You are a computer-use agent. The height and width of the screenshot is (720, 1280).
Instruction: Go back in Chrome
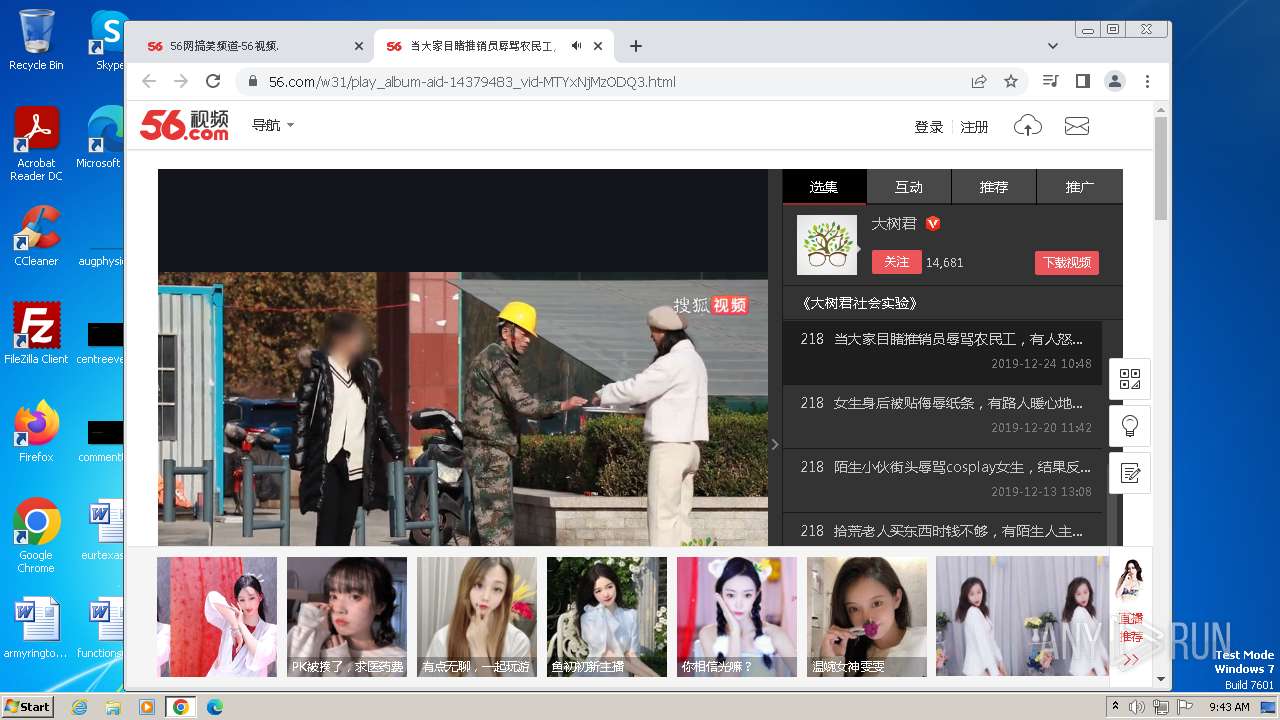coord(149,81)
